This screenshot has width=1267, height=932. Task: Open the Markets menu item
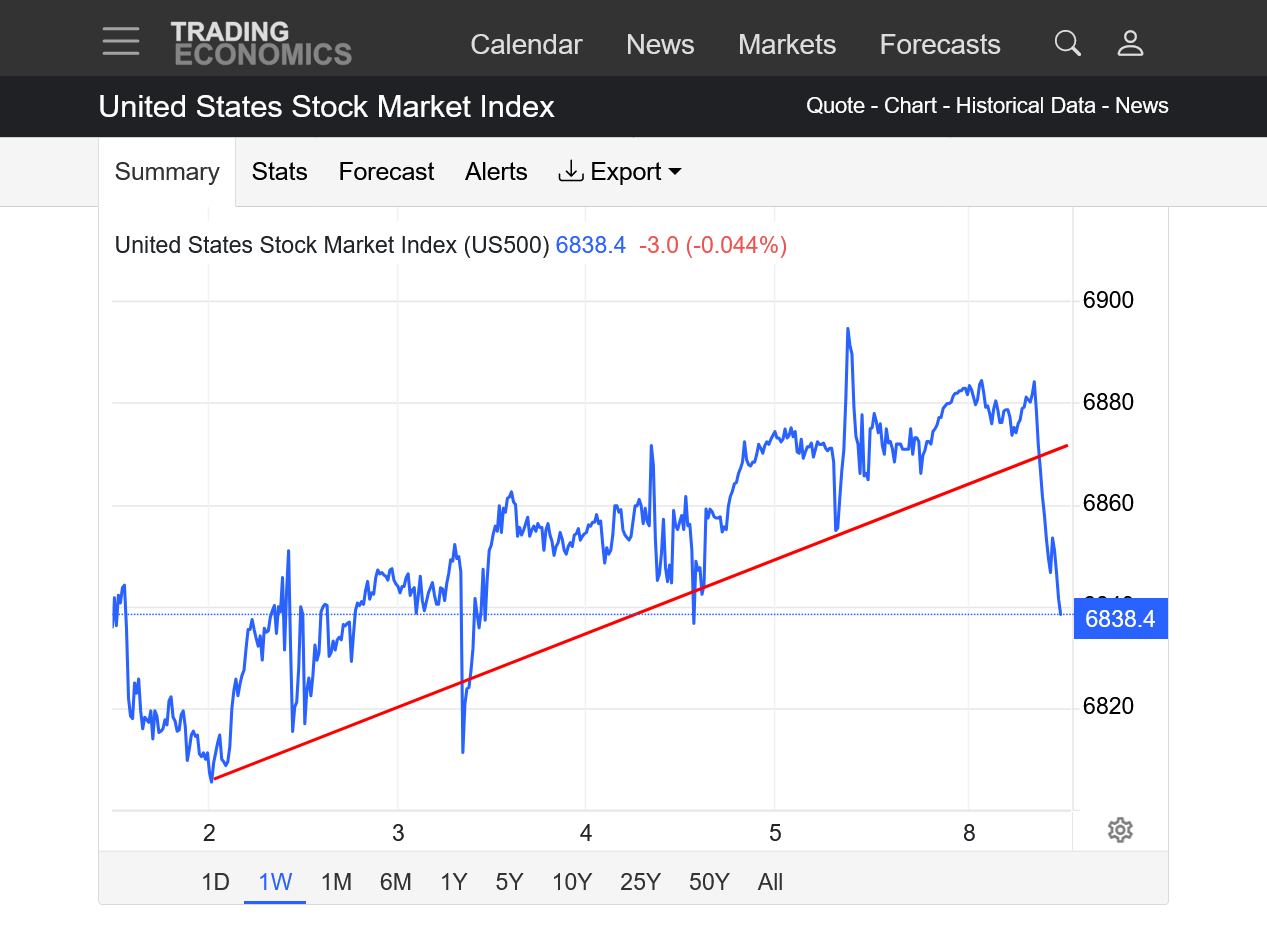(x=787, y=44)
